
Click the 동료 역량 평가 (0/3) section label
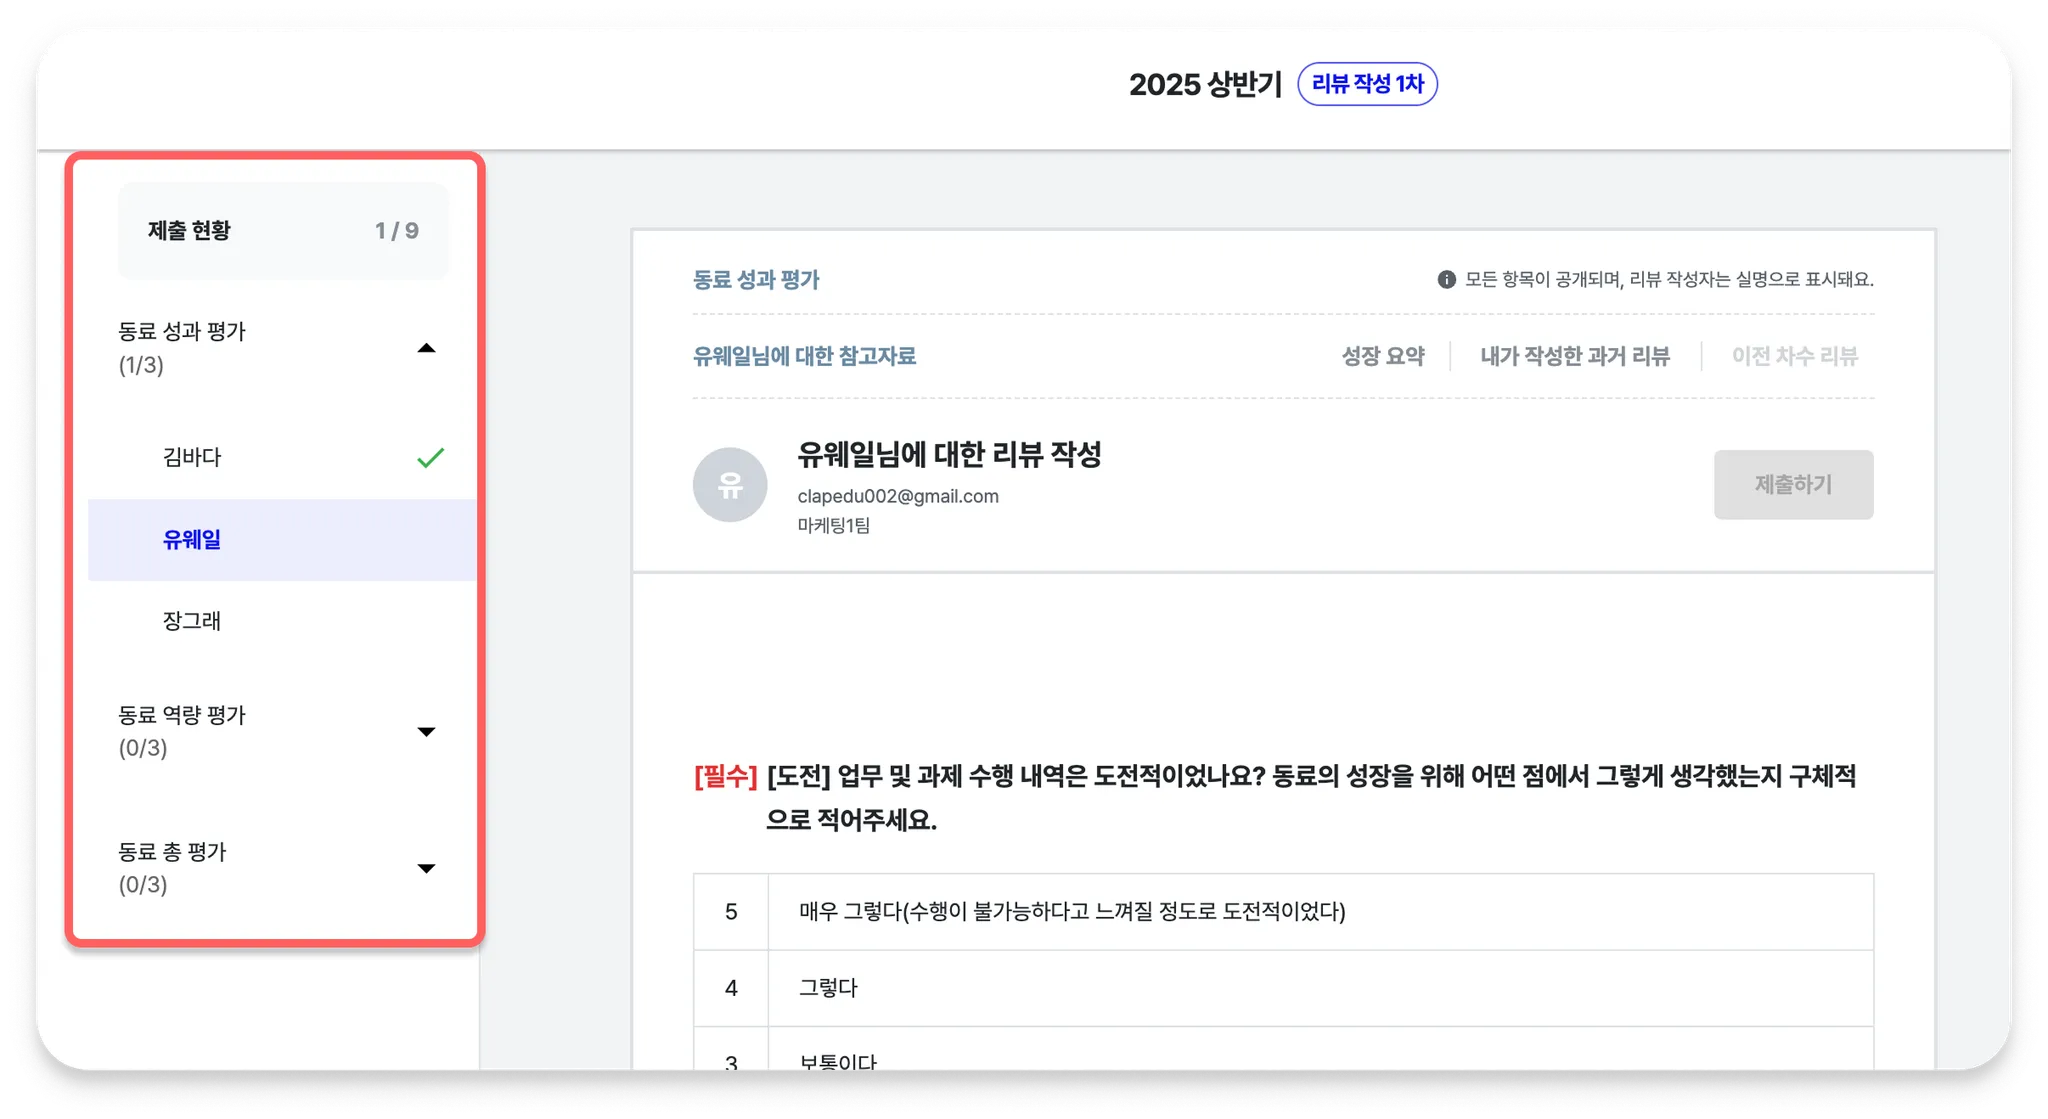[x=182, y=731]
